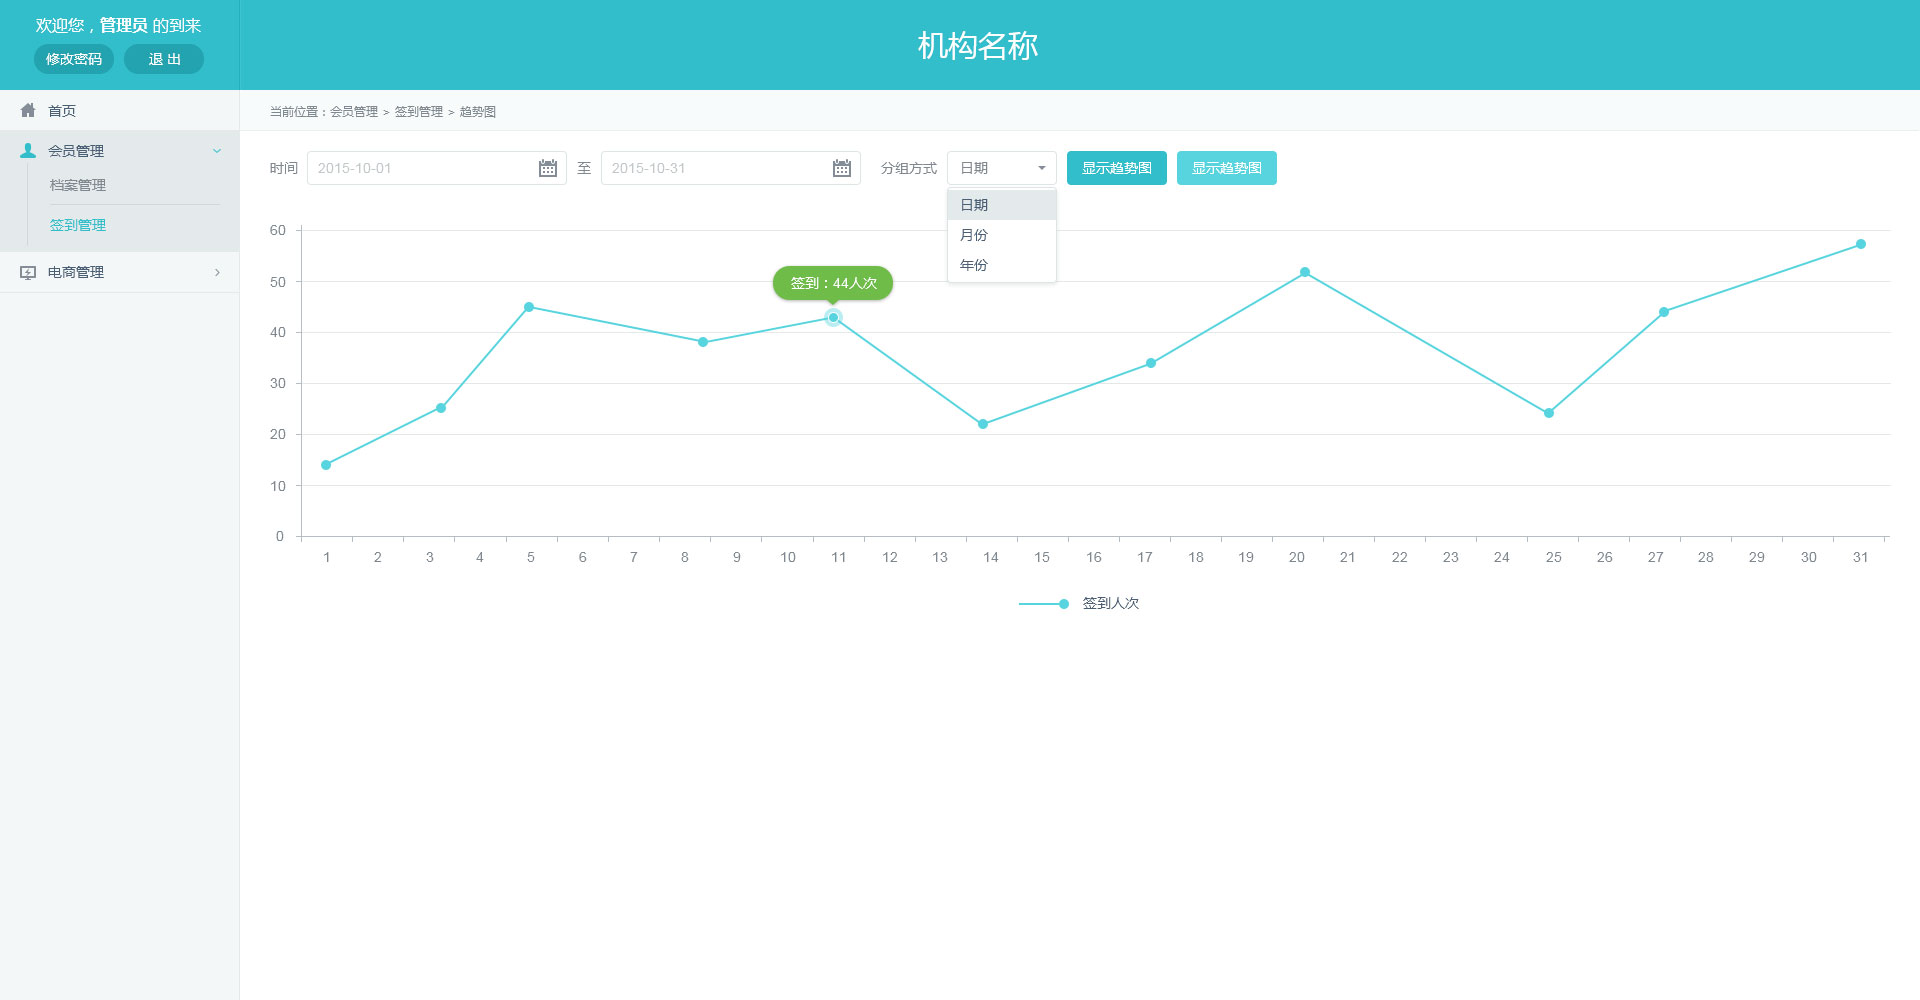The image size is (1920, 1000).
Task: Click the monitor icon beside 电商管理
Action: (28, 272)
